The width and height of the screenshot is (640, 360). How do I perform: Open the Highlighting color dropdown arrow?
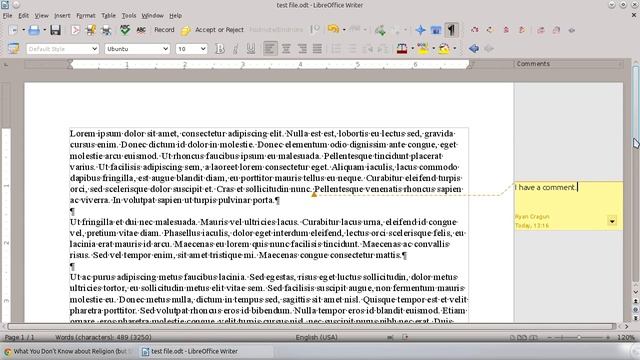pos(433,49)
